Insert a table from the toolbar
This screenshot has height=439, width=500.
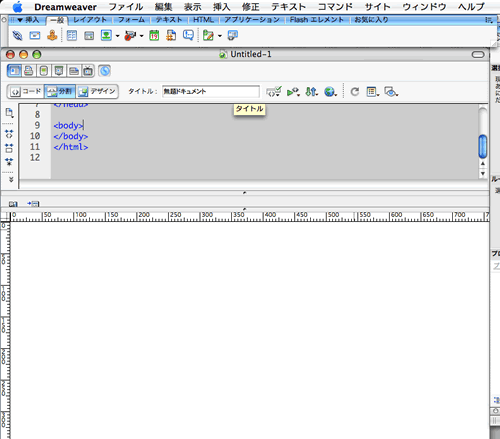click(x=72, y=35)
